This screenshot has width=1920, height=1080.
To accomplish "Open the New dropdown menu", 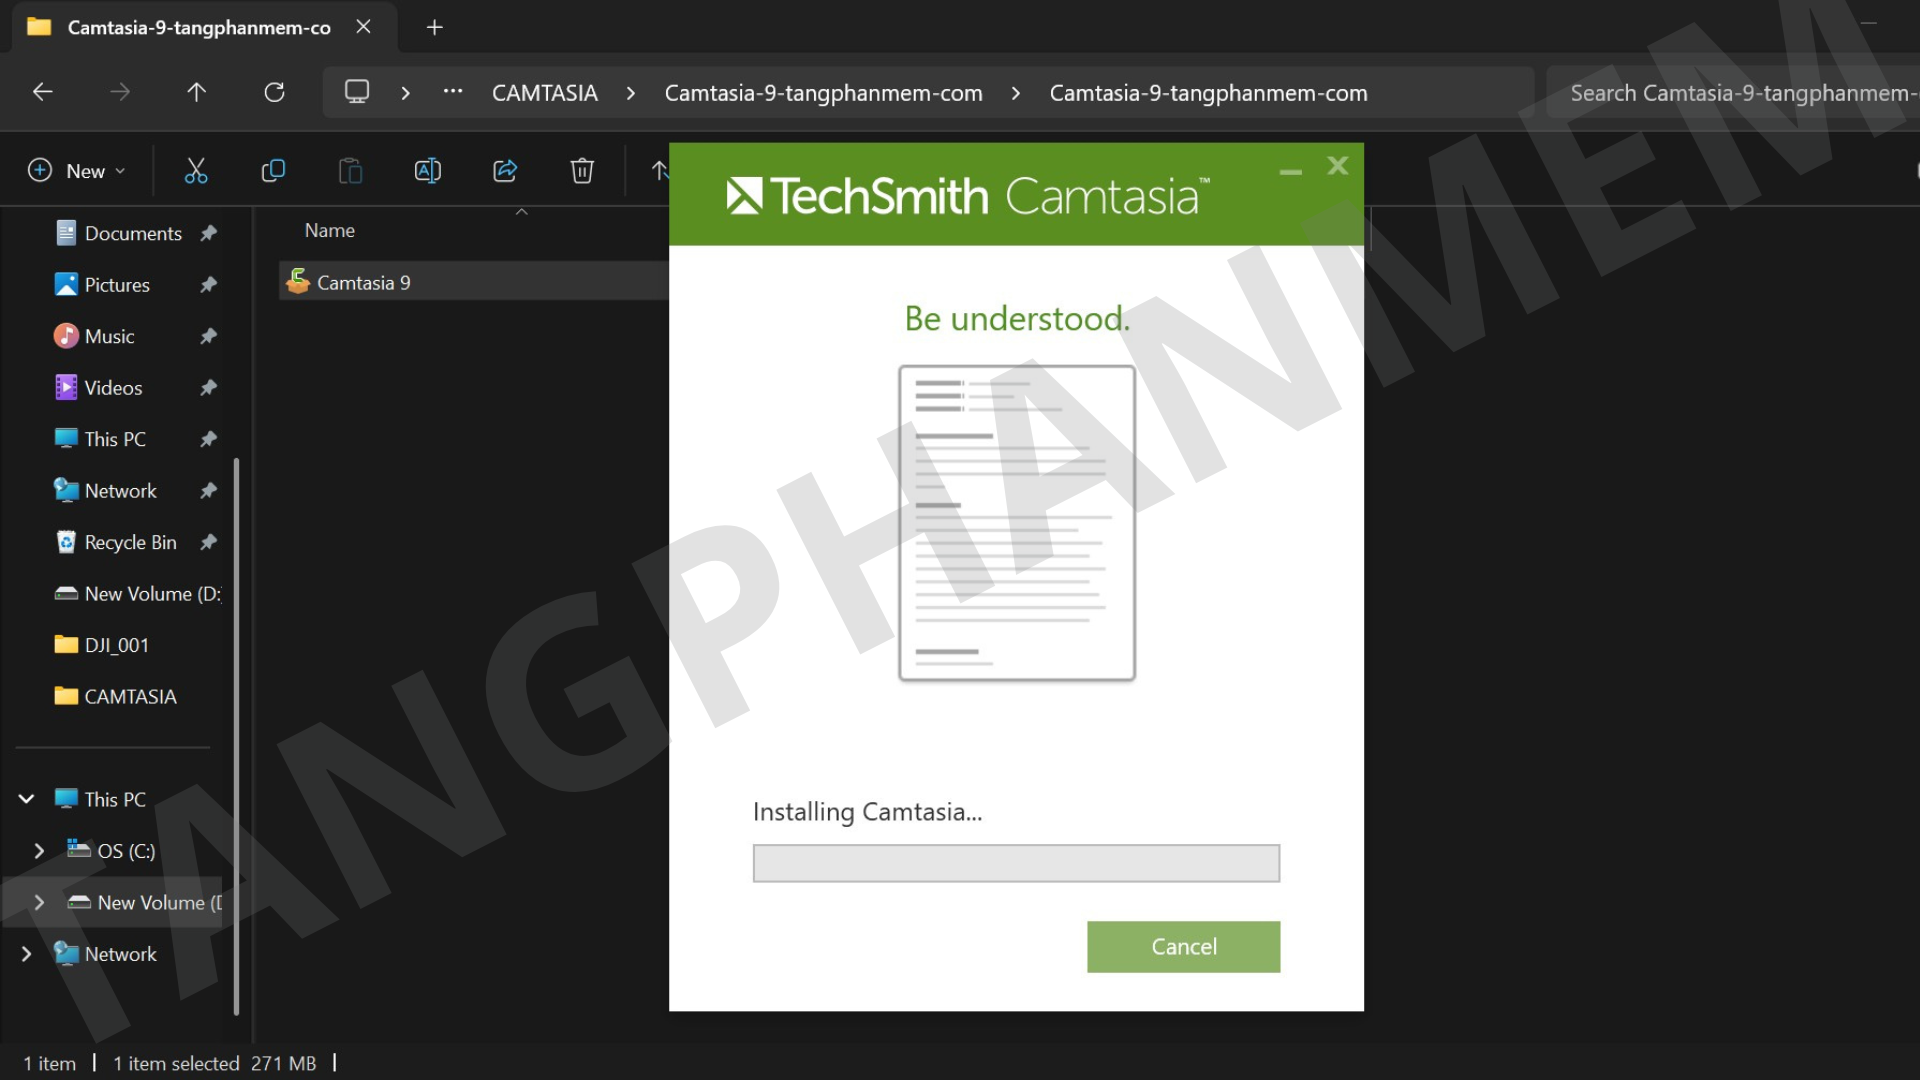I will (77, 171).
